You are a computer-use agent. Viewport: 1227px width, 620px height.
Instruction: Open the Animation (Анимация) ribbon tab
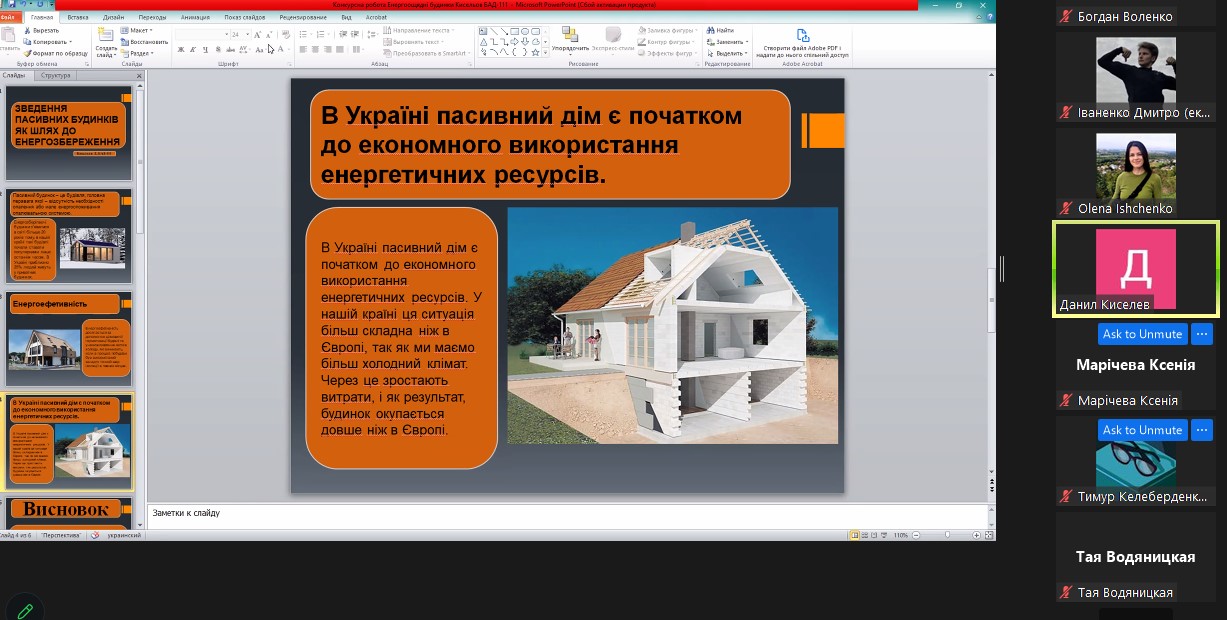[195, 17]
